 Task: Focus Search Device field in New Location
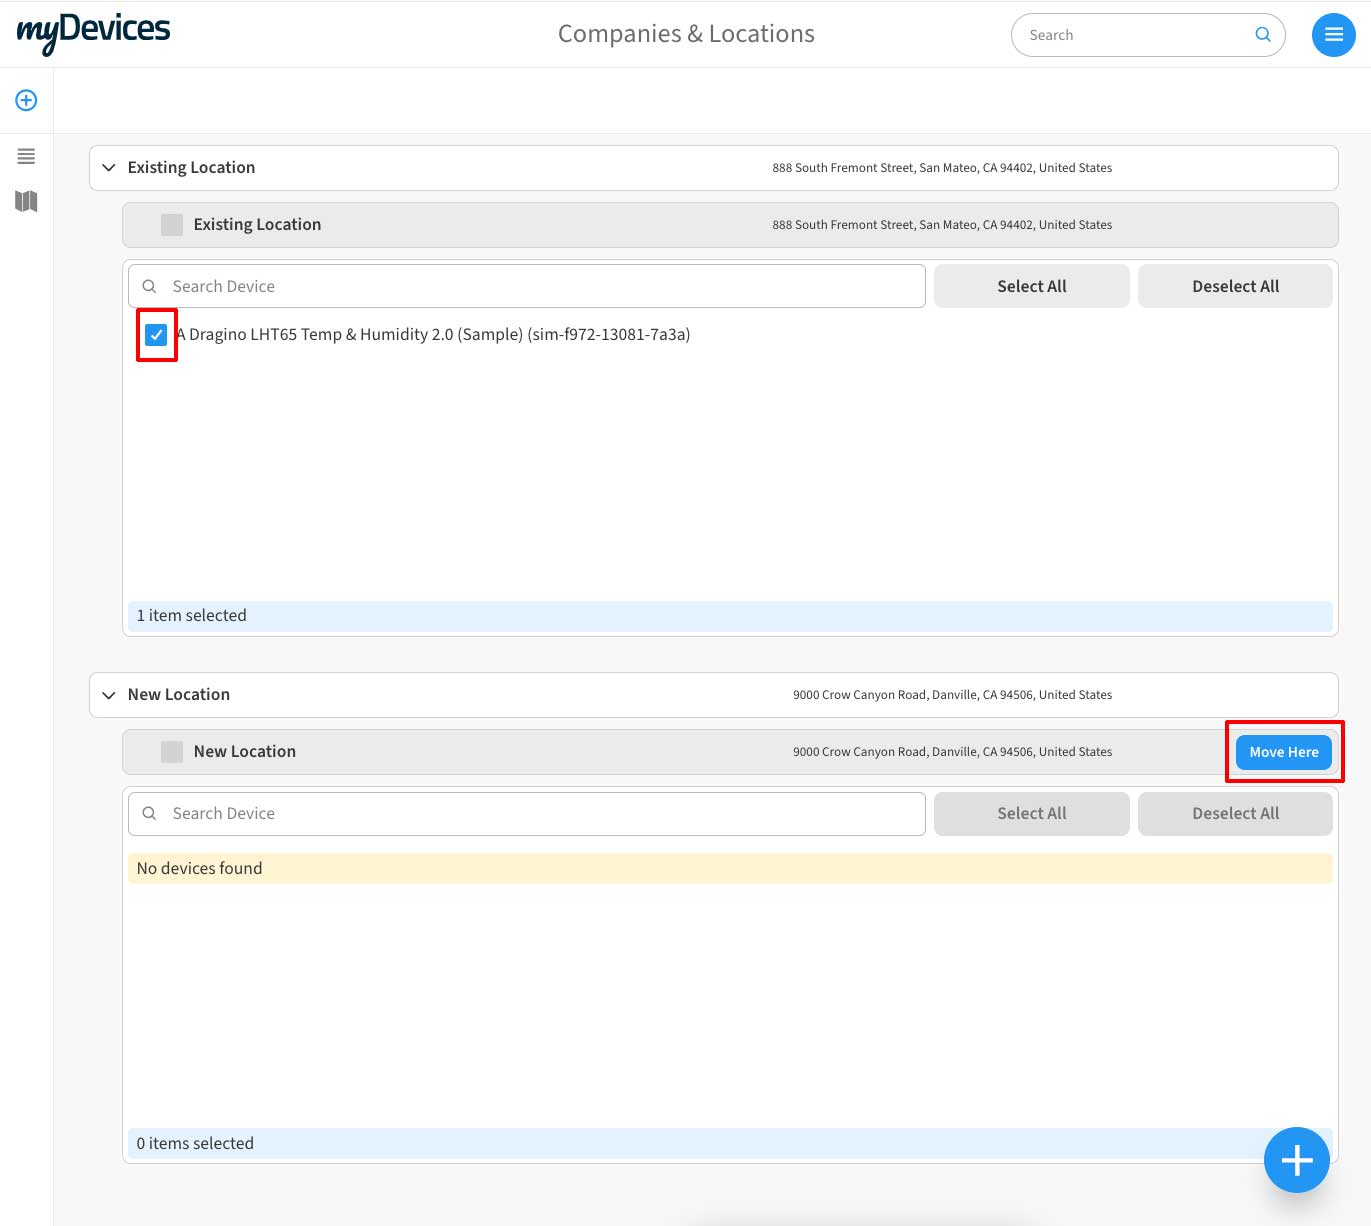point(540,814)
